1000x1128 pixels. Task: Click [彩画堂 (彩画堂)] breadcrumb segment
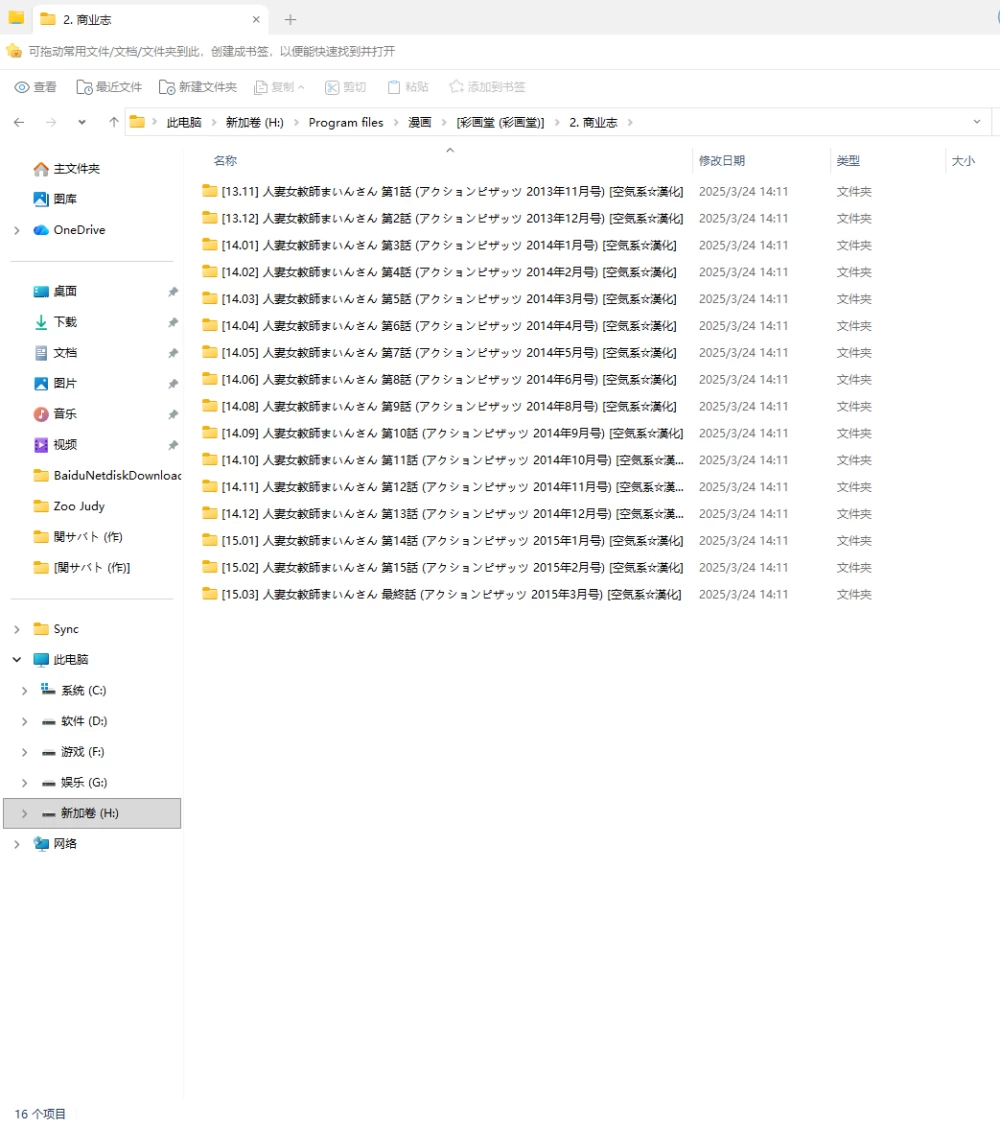pyautogui.click(x=501, y=122)
